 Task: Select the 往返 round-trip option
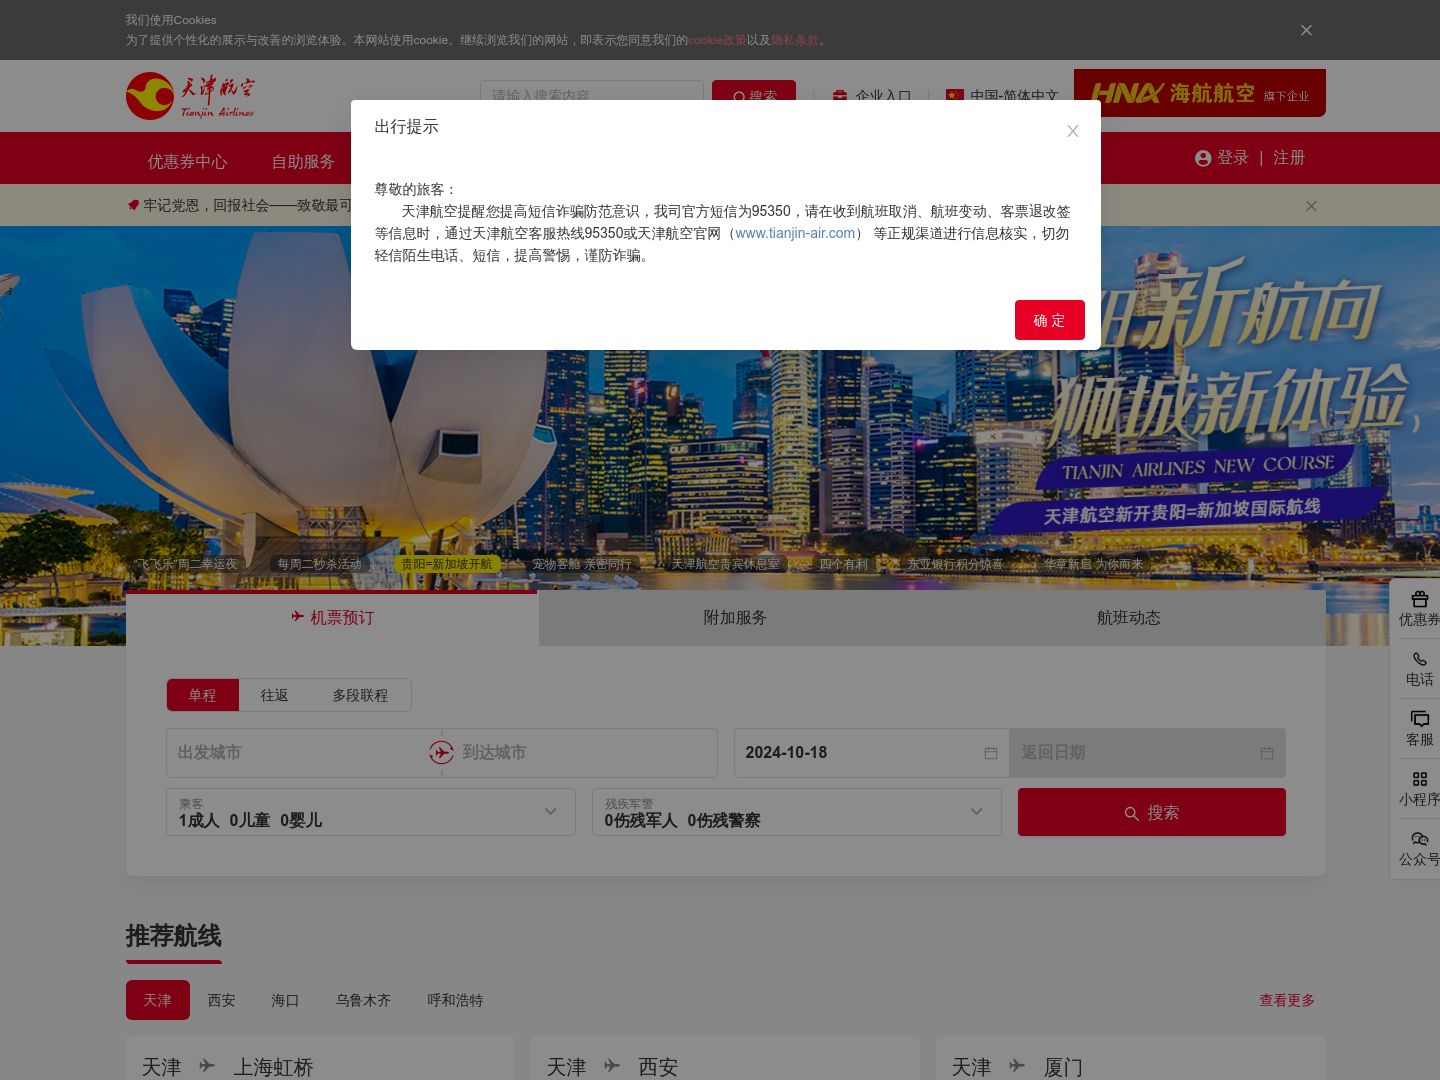274,695
